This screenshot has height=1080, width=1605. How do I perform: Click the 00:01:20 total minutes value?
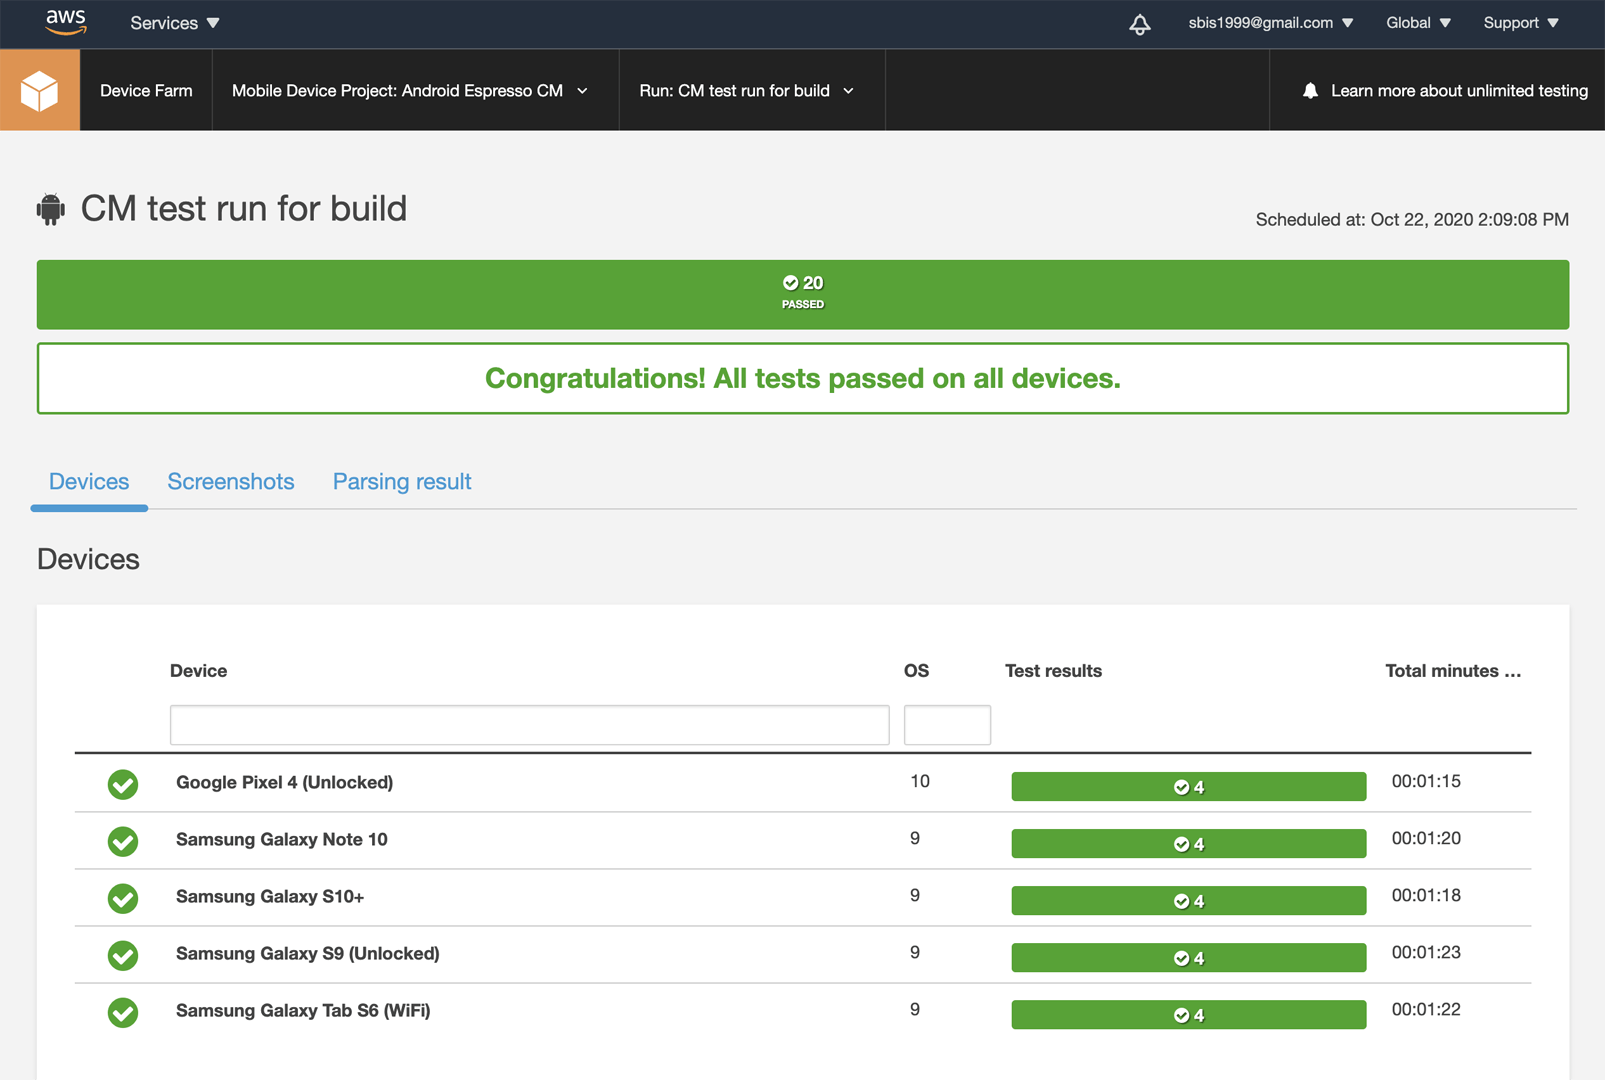1426,838
